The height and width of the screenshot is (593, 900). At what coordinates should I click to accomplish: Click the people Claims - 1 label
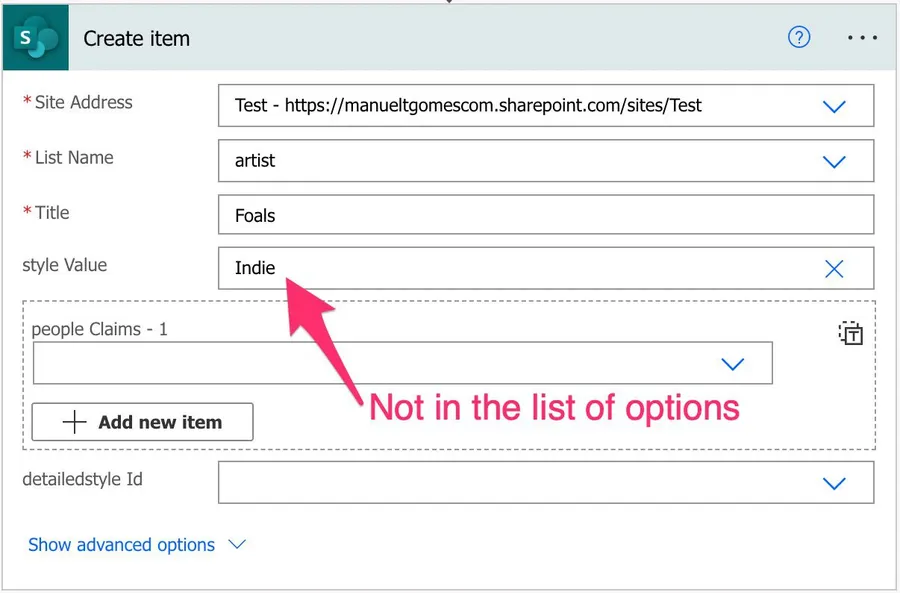[99, 329]
